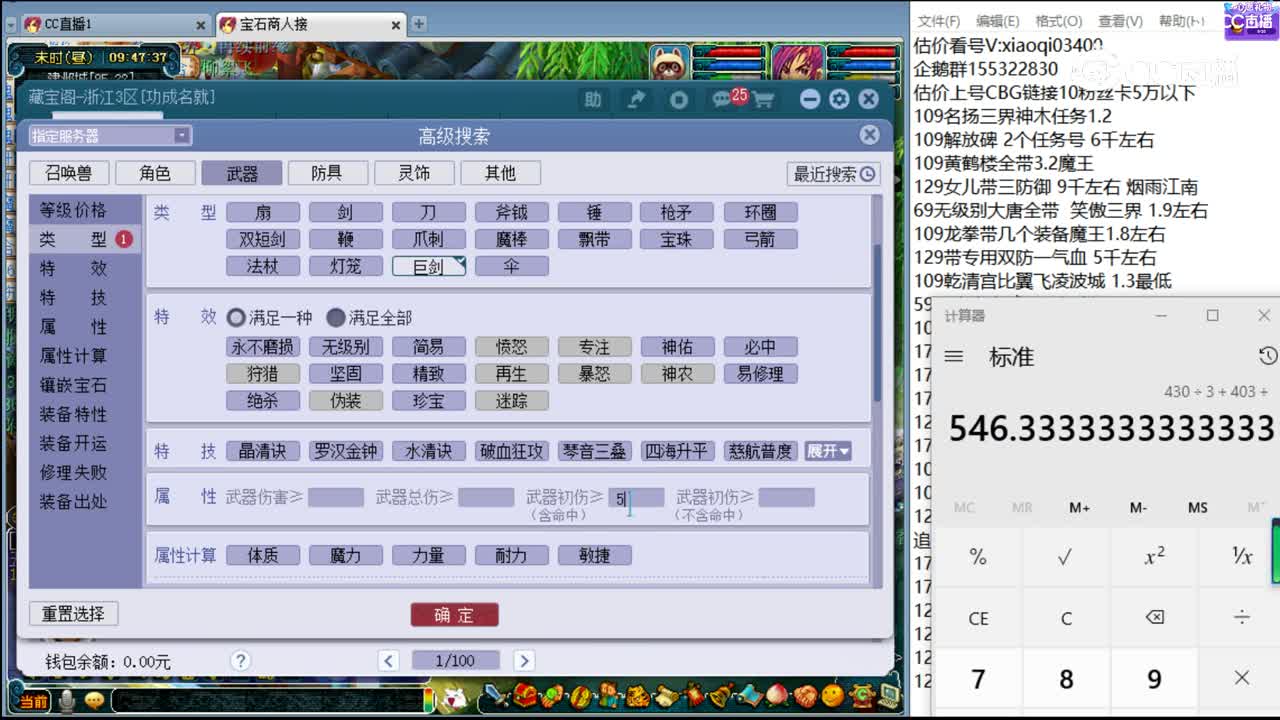Toggle 永不磨损 special effect
The height and width of the screenshot is (720, 1280).
[263, 347]
